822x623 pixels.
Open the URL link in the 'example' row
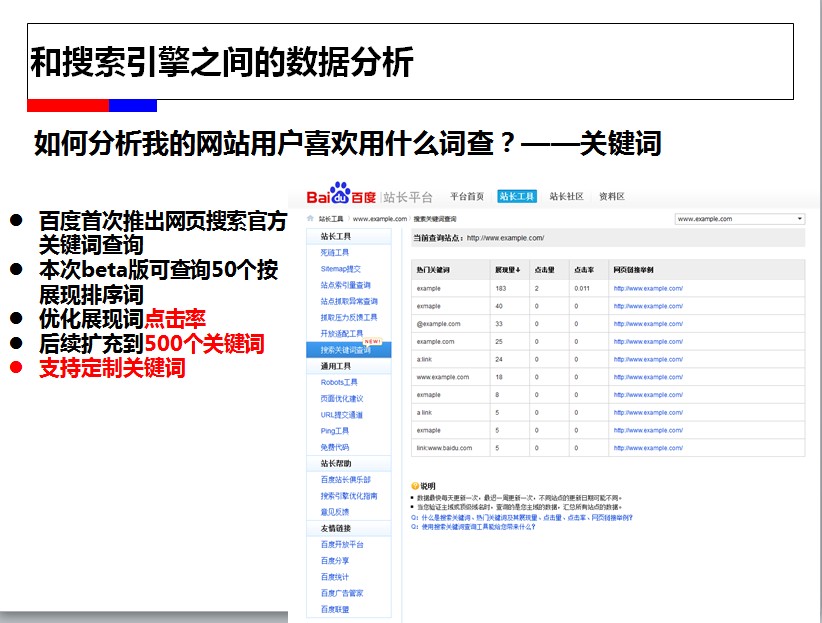pyautogui.click(x=648, y=288)
